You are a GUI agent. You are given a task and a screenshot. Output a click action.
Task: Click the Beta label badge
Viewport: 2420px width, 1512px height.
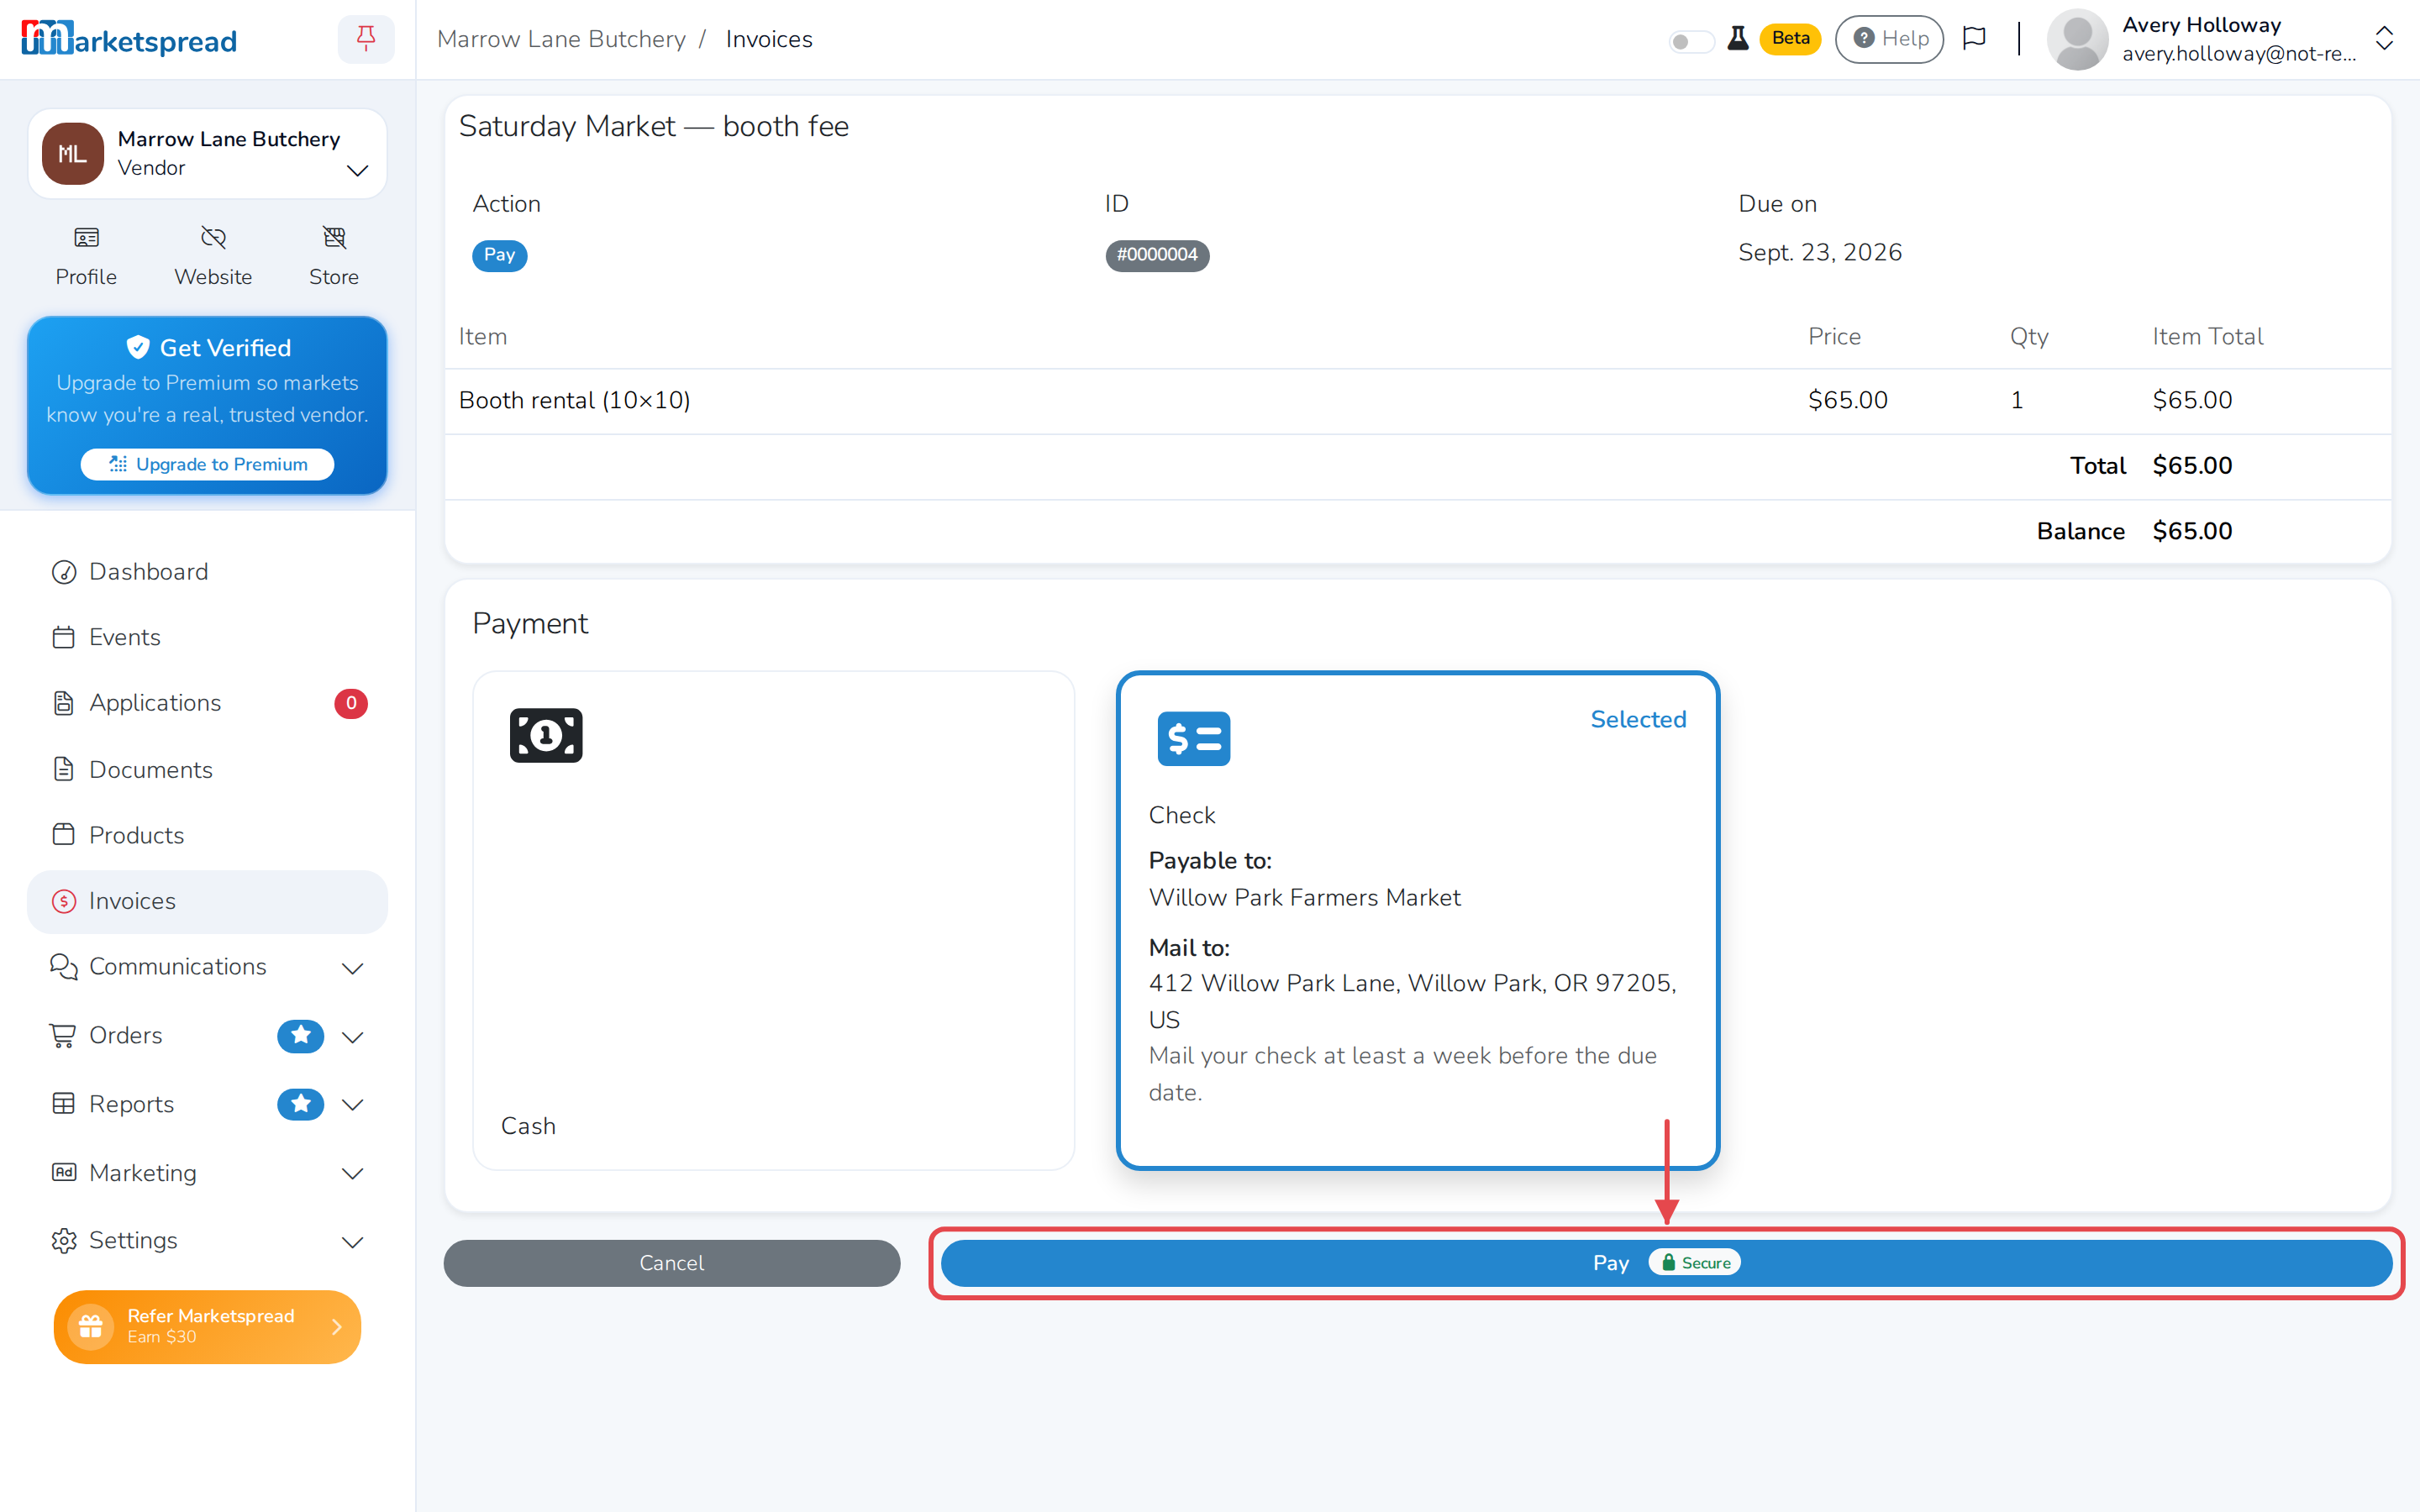pyautogui.click(x=1790, y=38)
